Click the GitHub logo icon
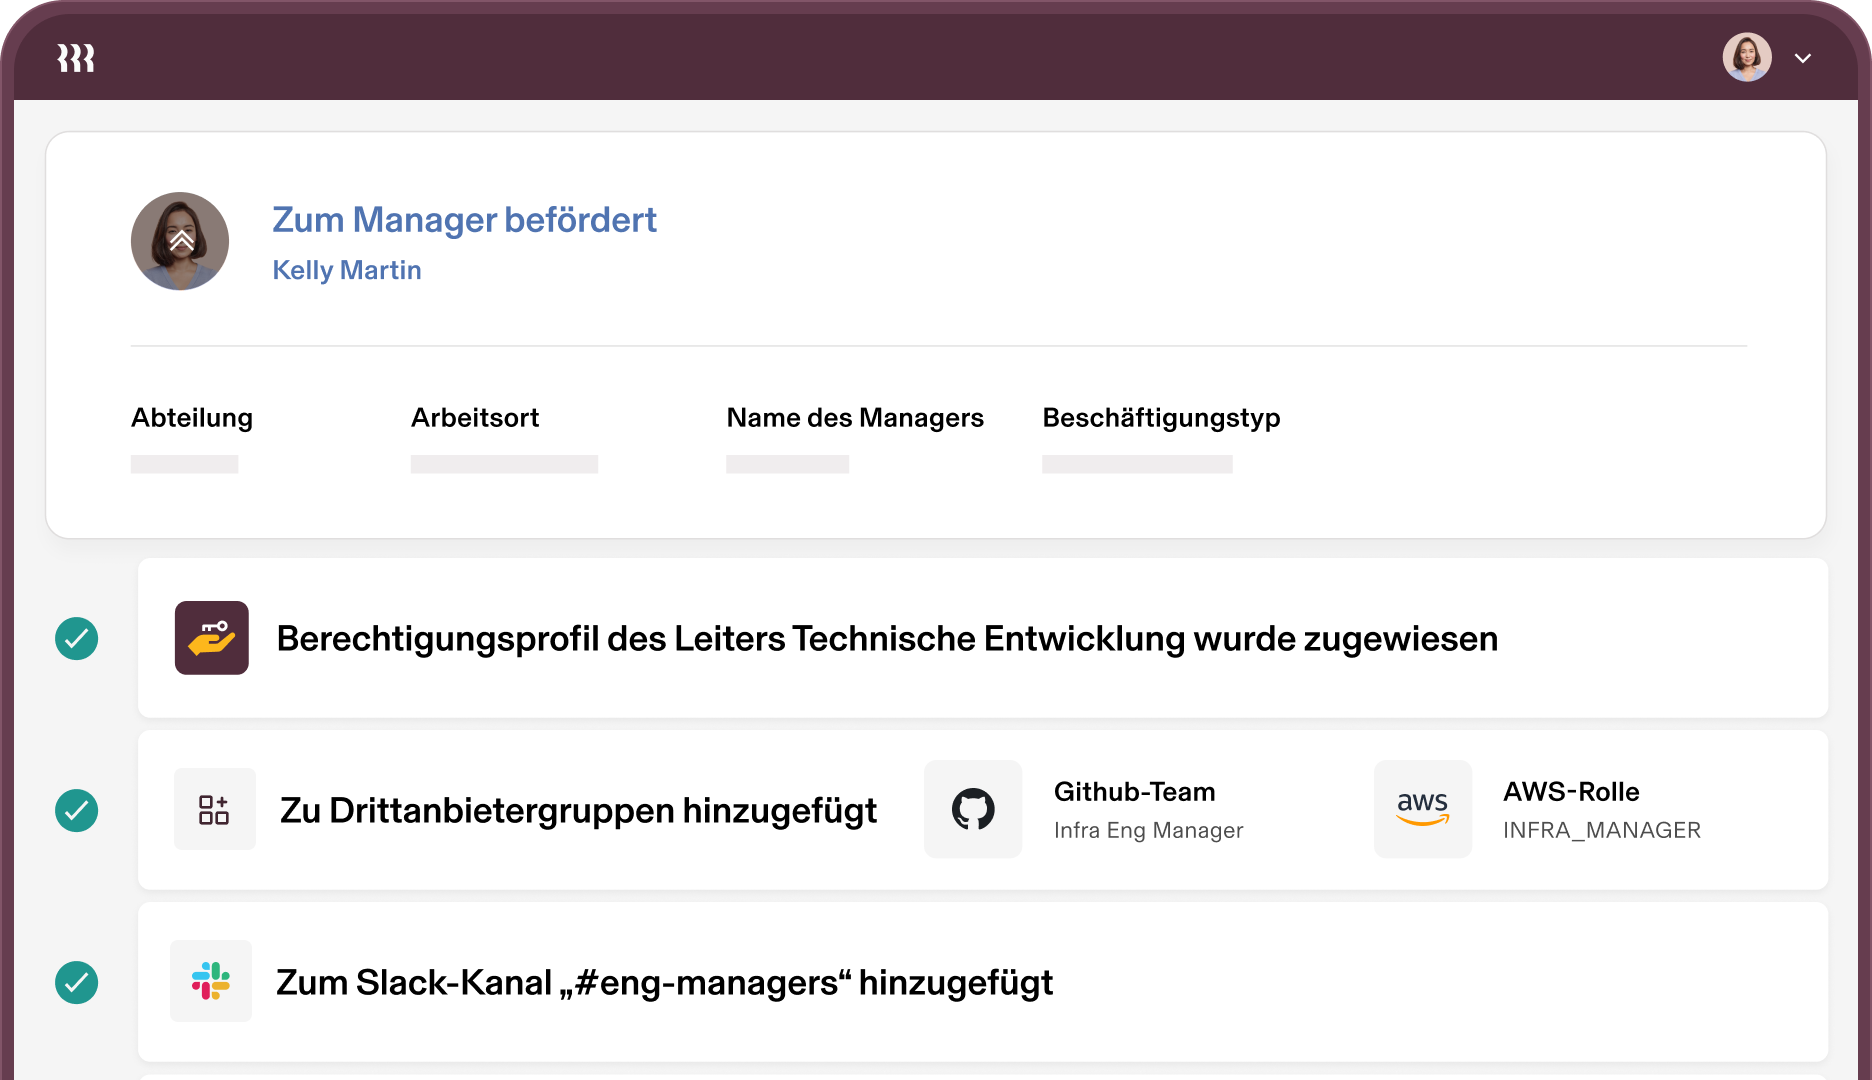This screenshot has width=1872, height=1080. pyautogui.click(x=973, y=809)
